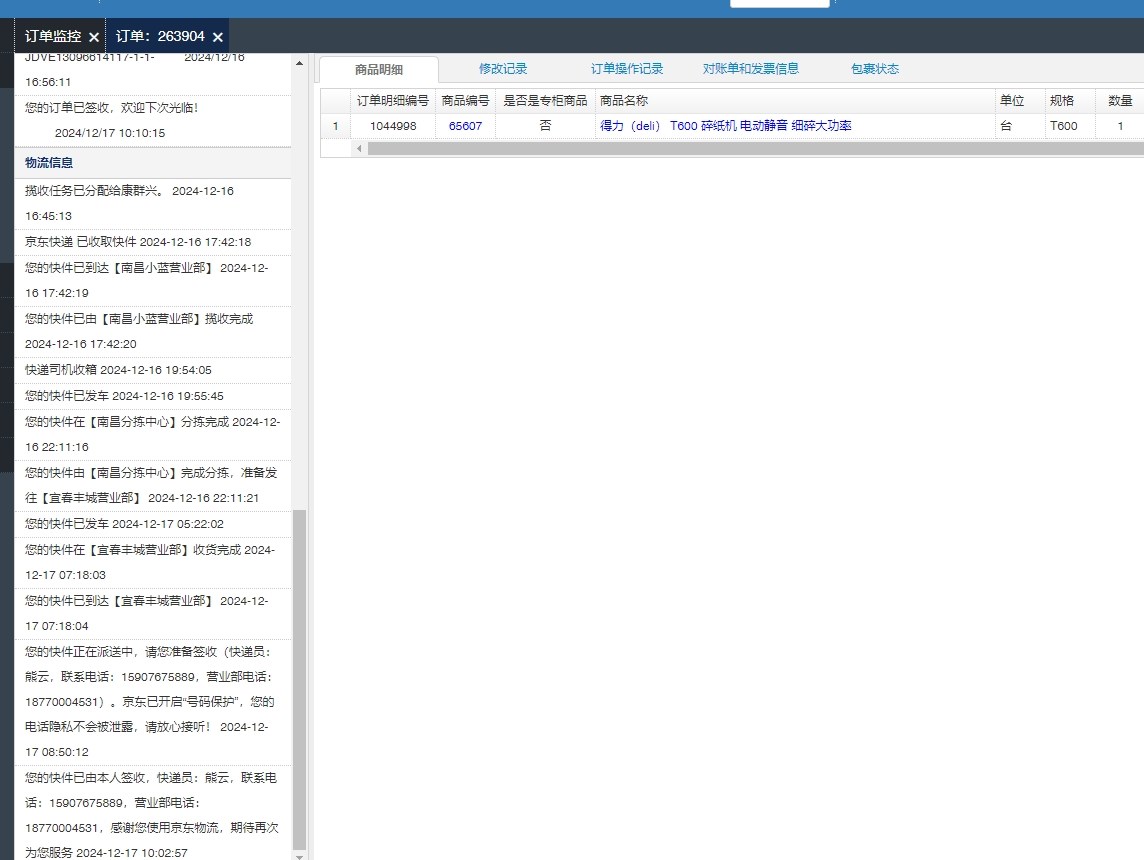Screen dimensions: 1144x860
Task: Close the 订单监控 tab
Action: (94, 37)
